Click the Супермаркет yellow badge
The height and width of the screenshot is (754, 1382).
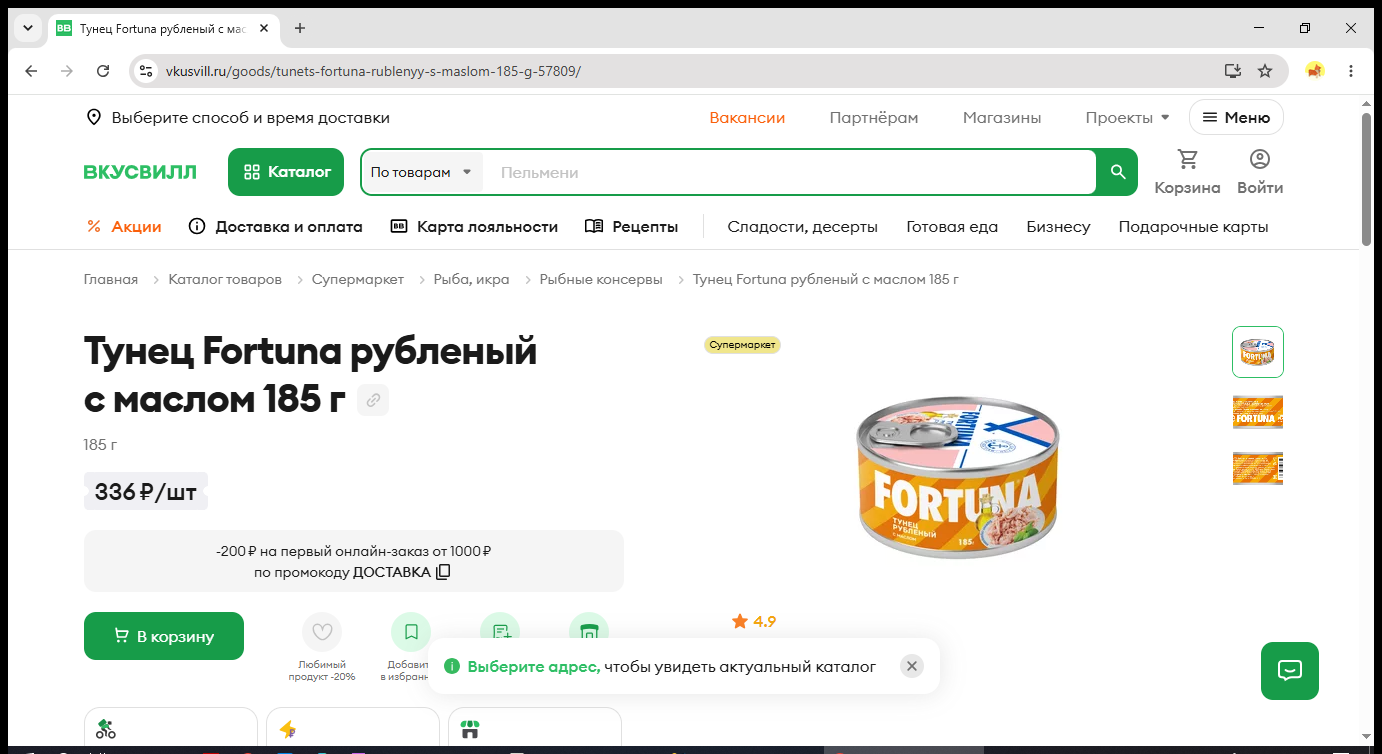[742, 345]
